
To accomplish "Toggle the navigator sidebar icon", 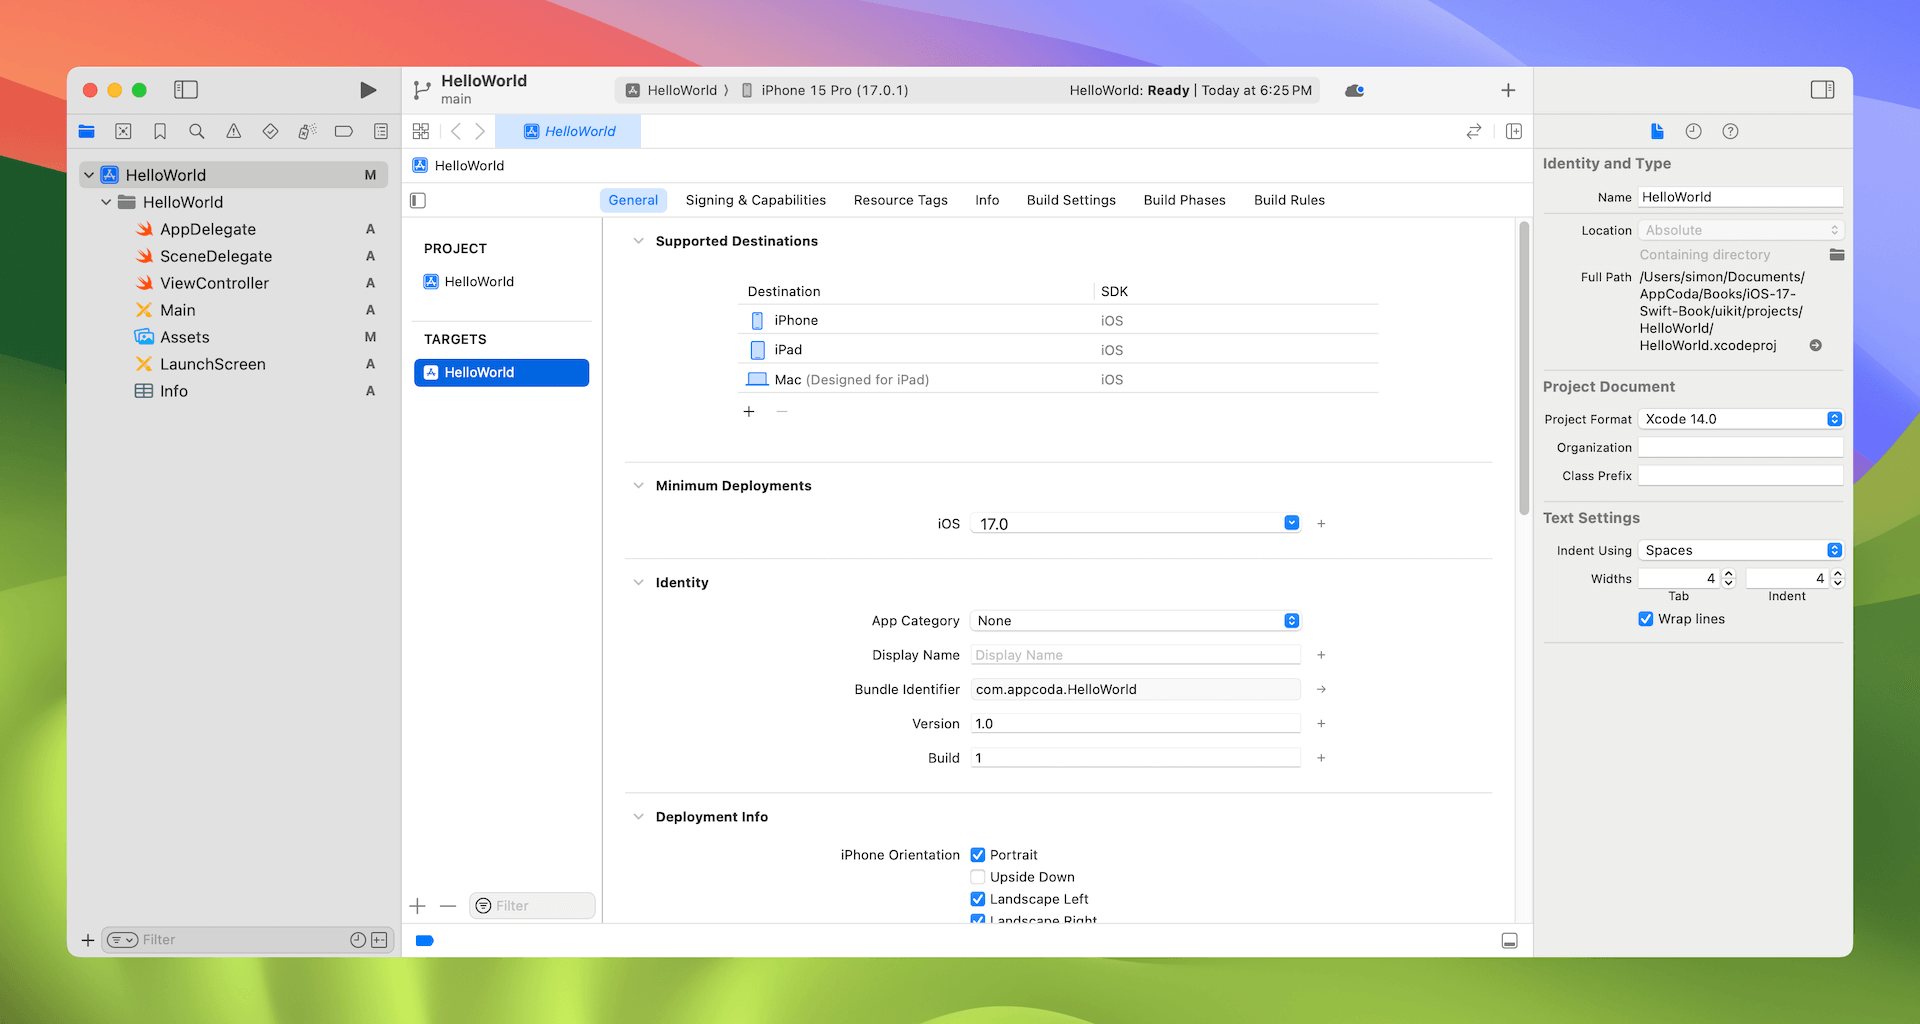I will click(x=186, y=90).
